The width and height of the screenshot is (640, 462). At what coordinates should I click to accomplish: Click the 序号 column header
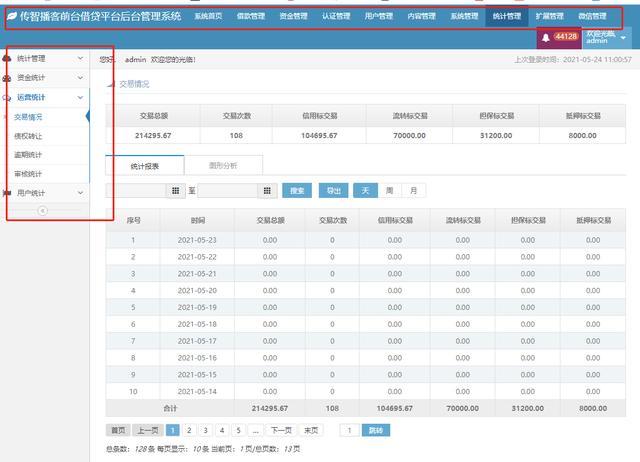pos(133,220)
